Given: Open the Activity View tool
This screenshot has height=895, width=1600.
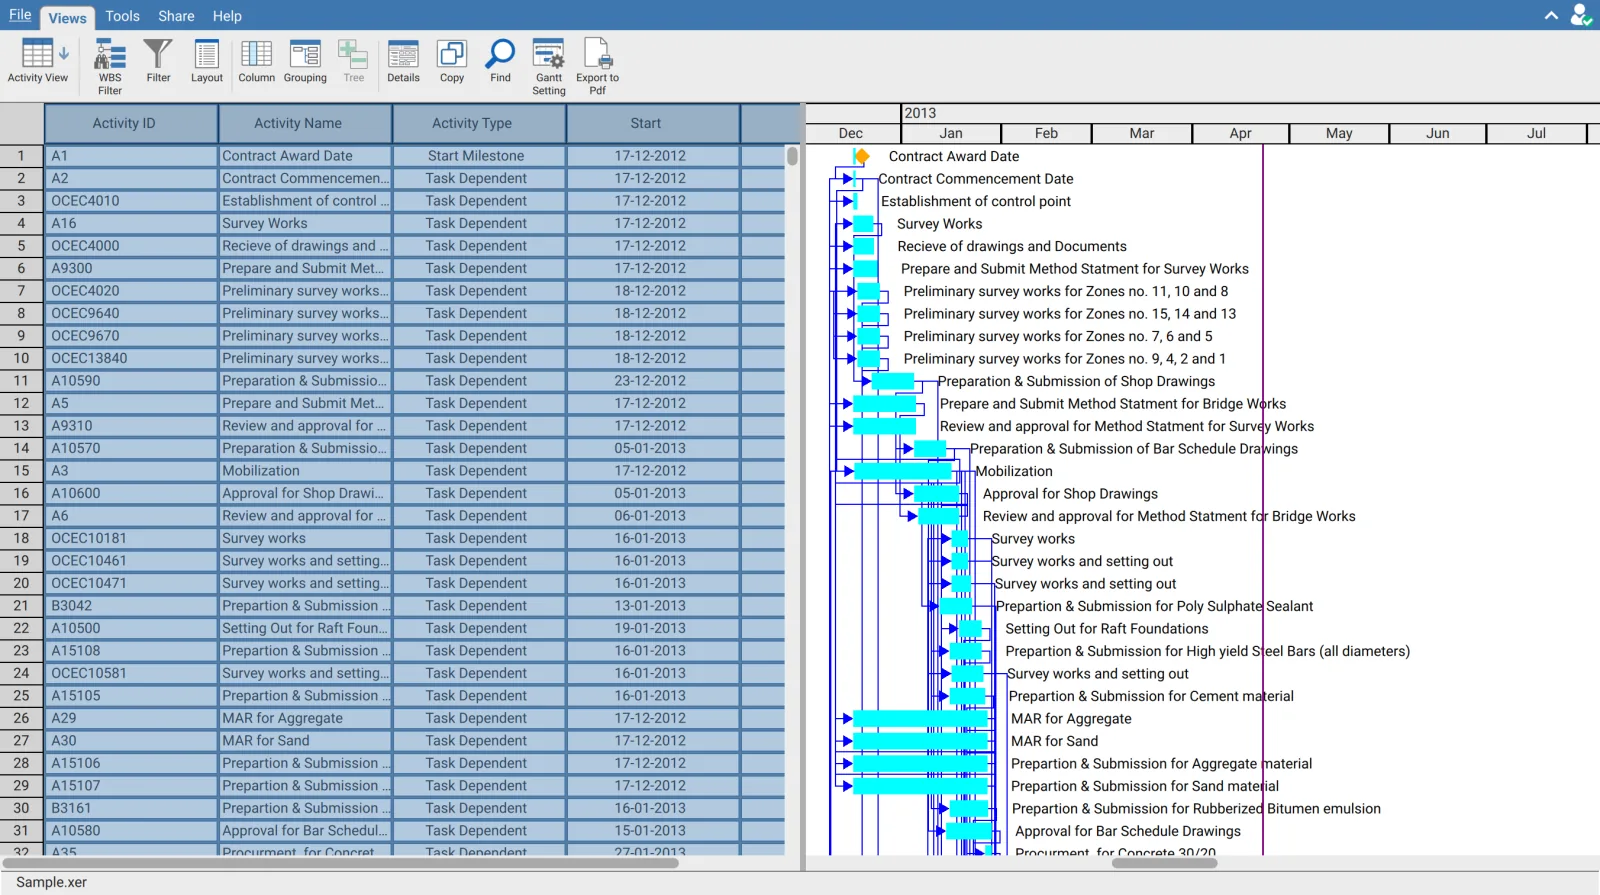Looking at the screenshot, I should point(37,62).
